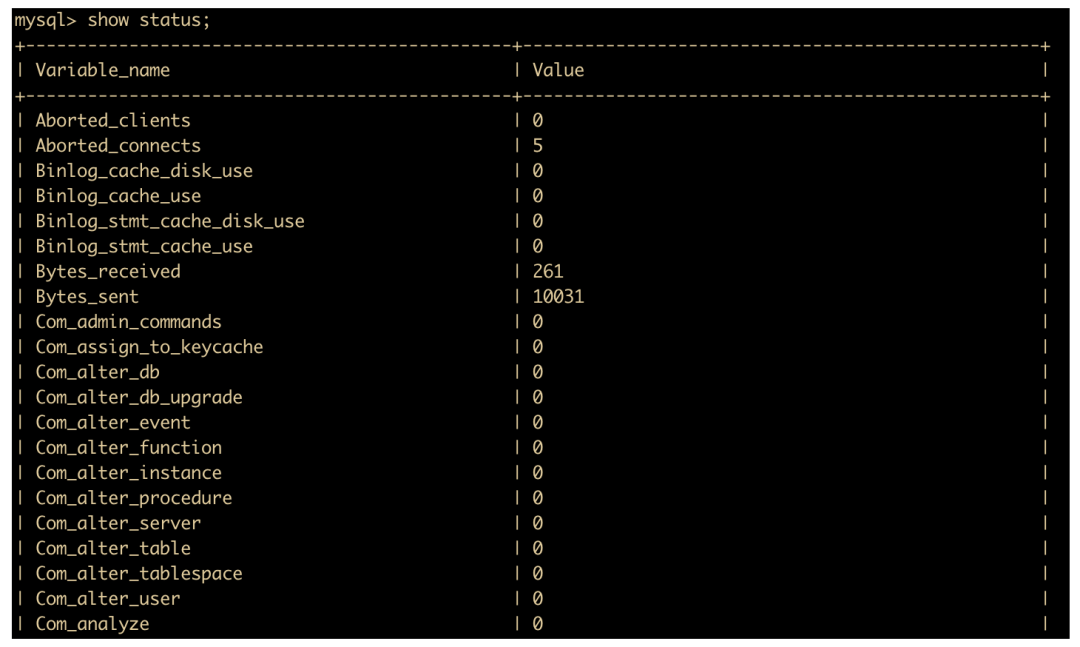Click the Value column header
This screenshot has height=647, width=1080.
point(558,70)
